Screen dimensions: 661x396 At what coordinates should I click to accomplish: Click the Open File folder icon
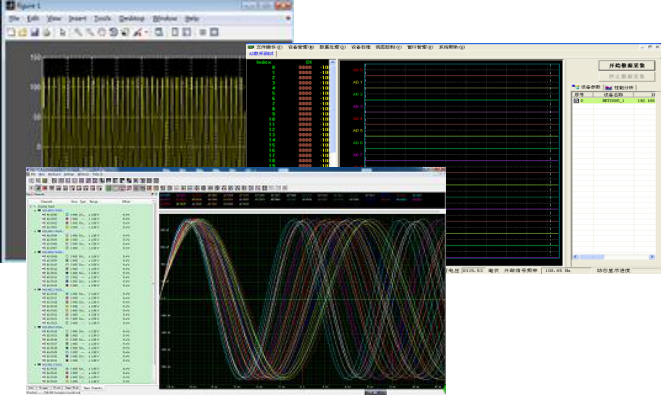point(23,32)
